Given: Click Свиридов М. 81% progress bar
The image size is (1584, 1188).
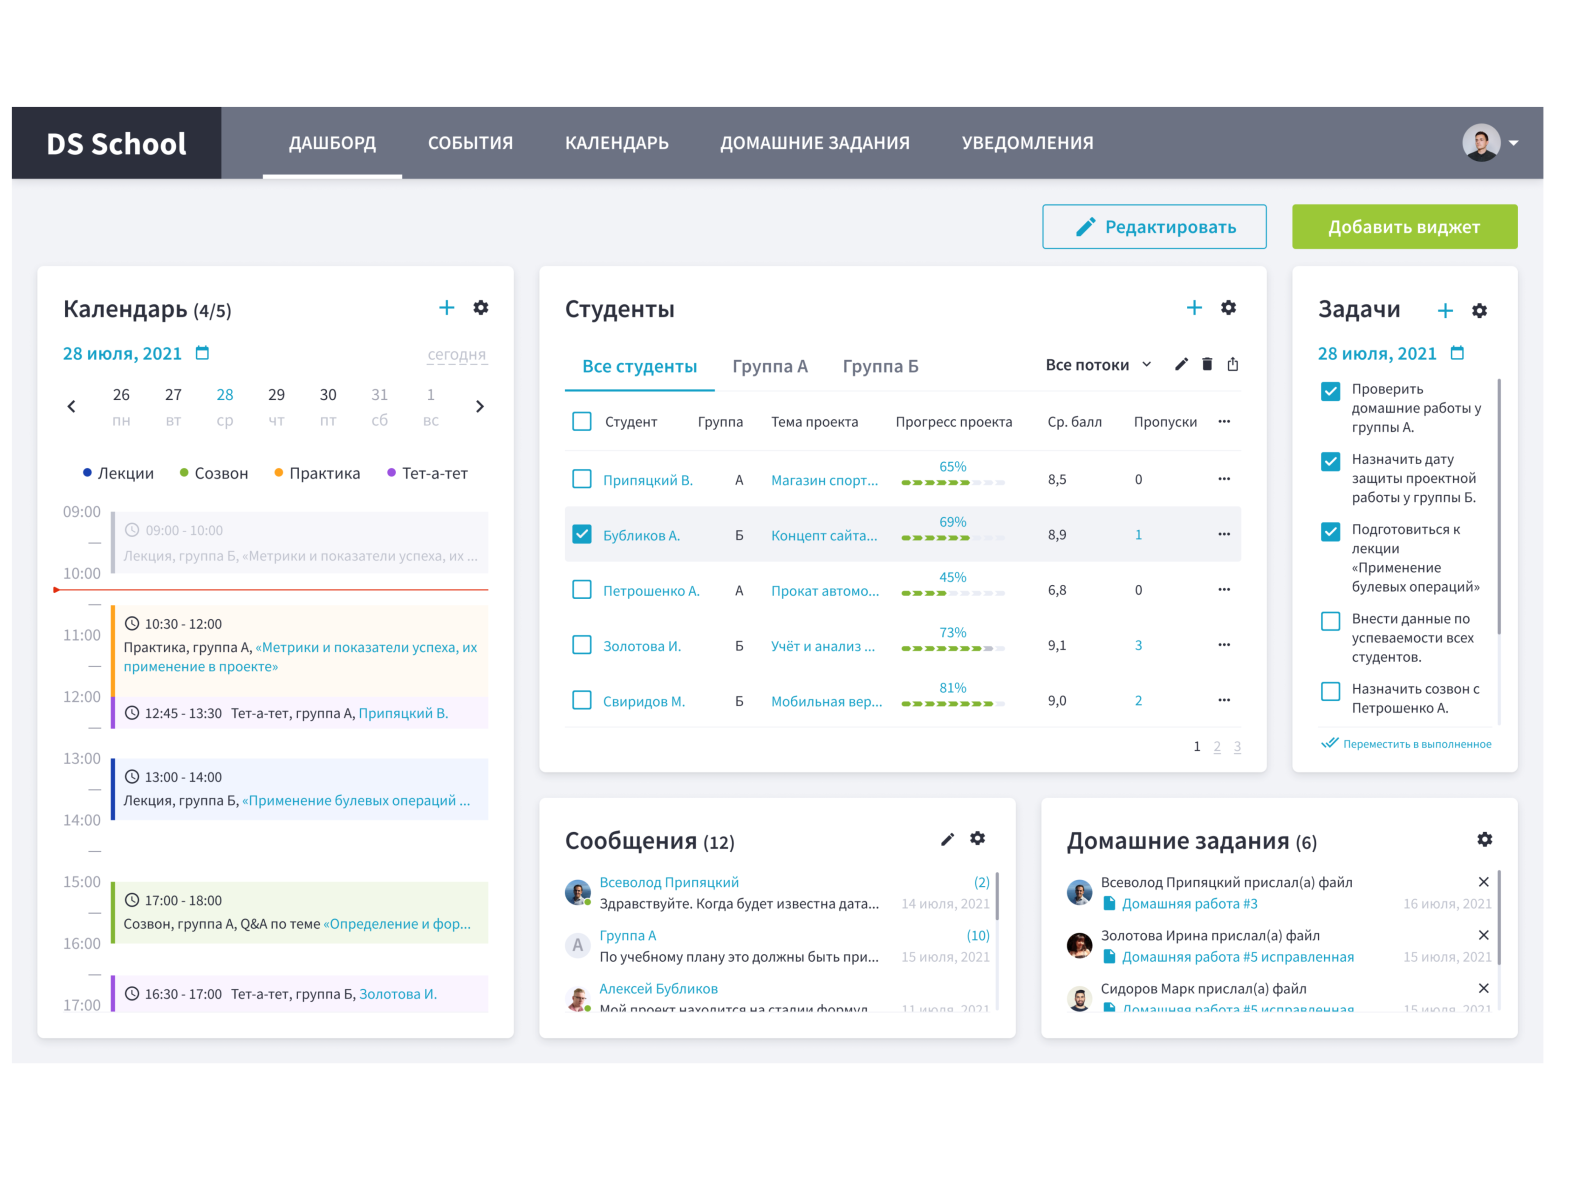Looking at the screenshot, I should [x=953, y=703].
